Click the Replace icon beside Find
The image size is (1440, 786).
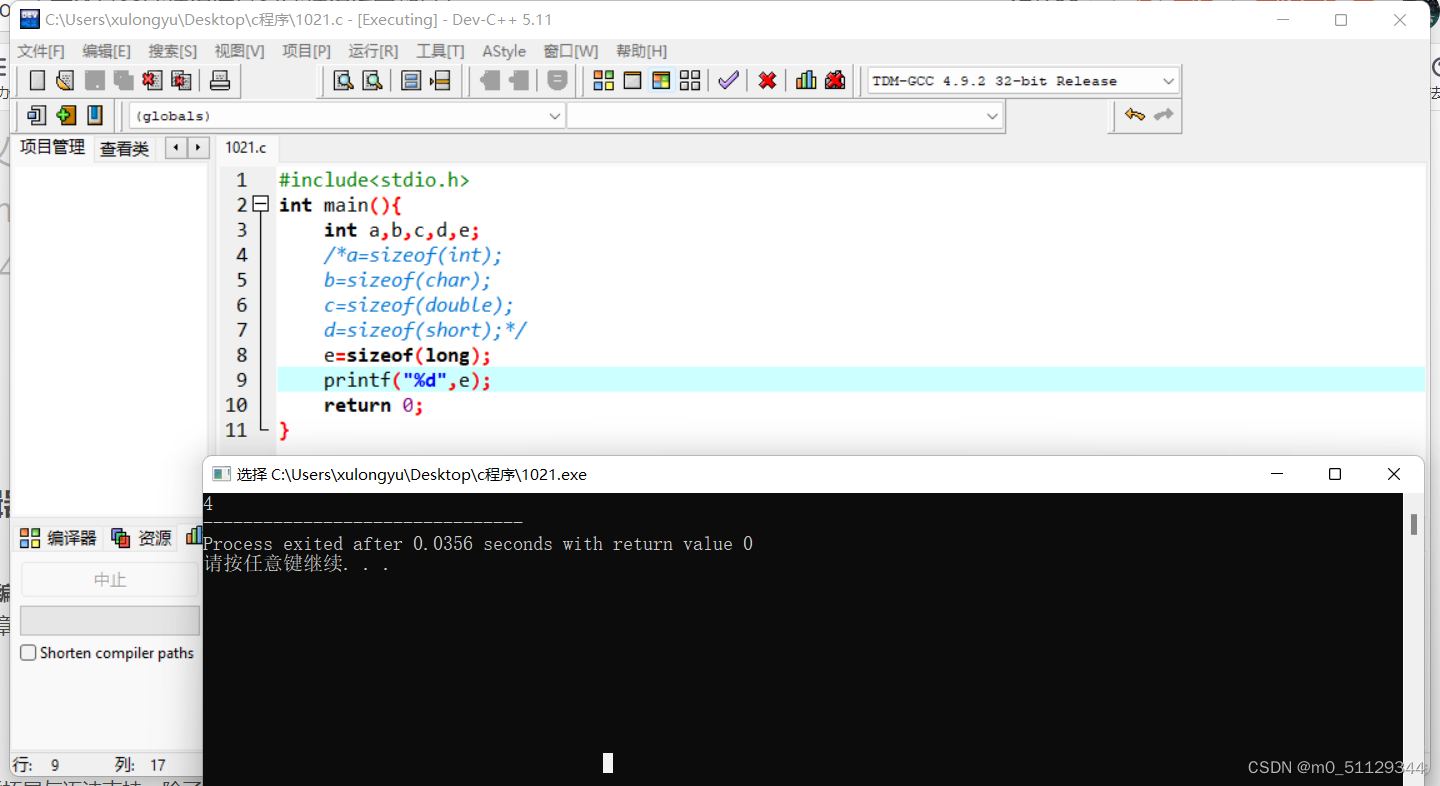[x=372, y=81]
